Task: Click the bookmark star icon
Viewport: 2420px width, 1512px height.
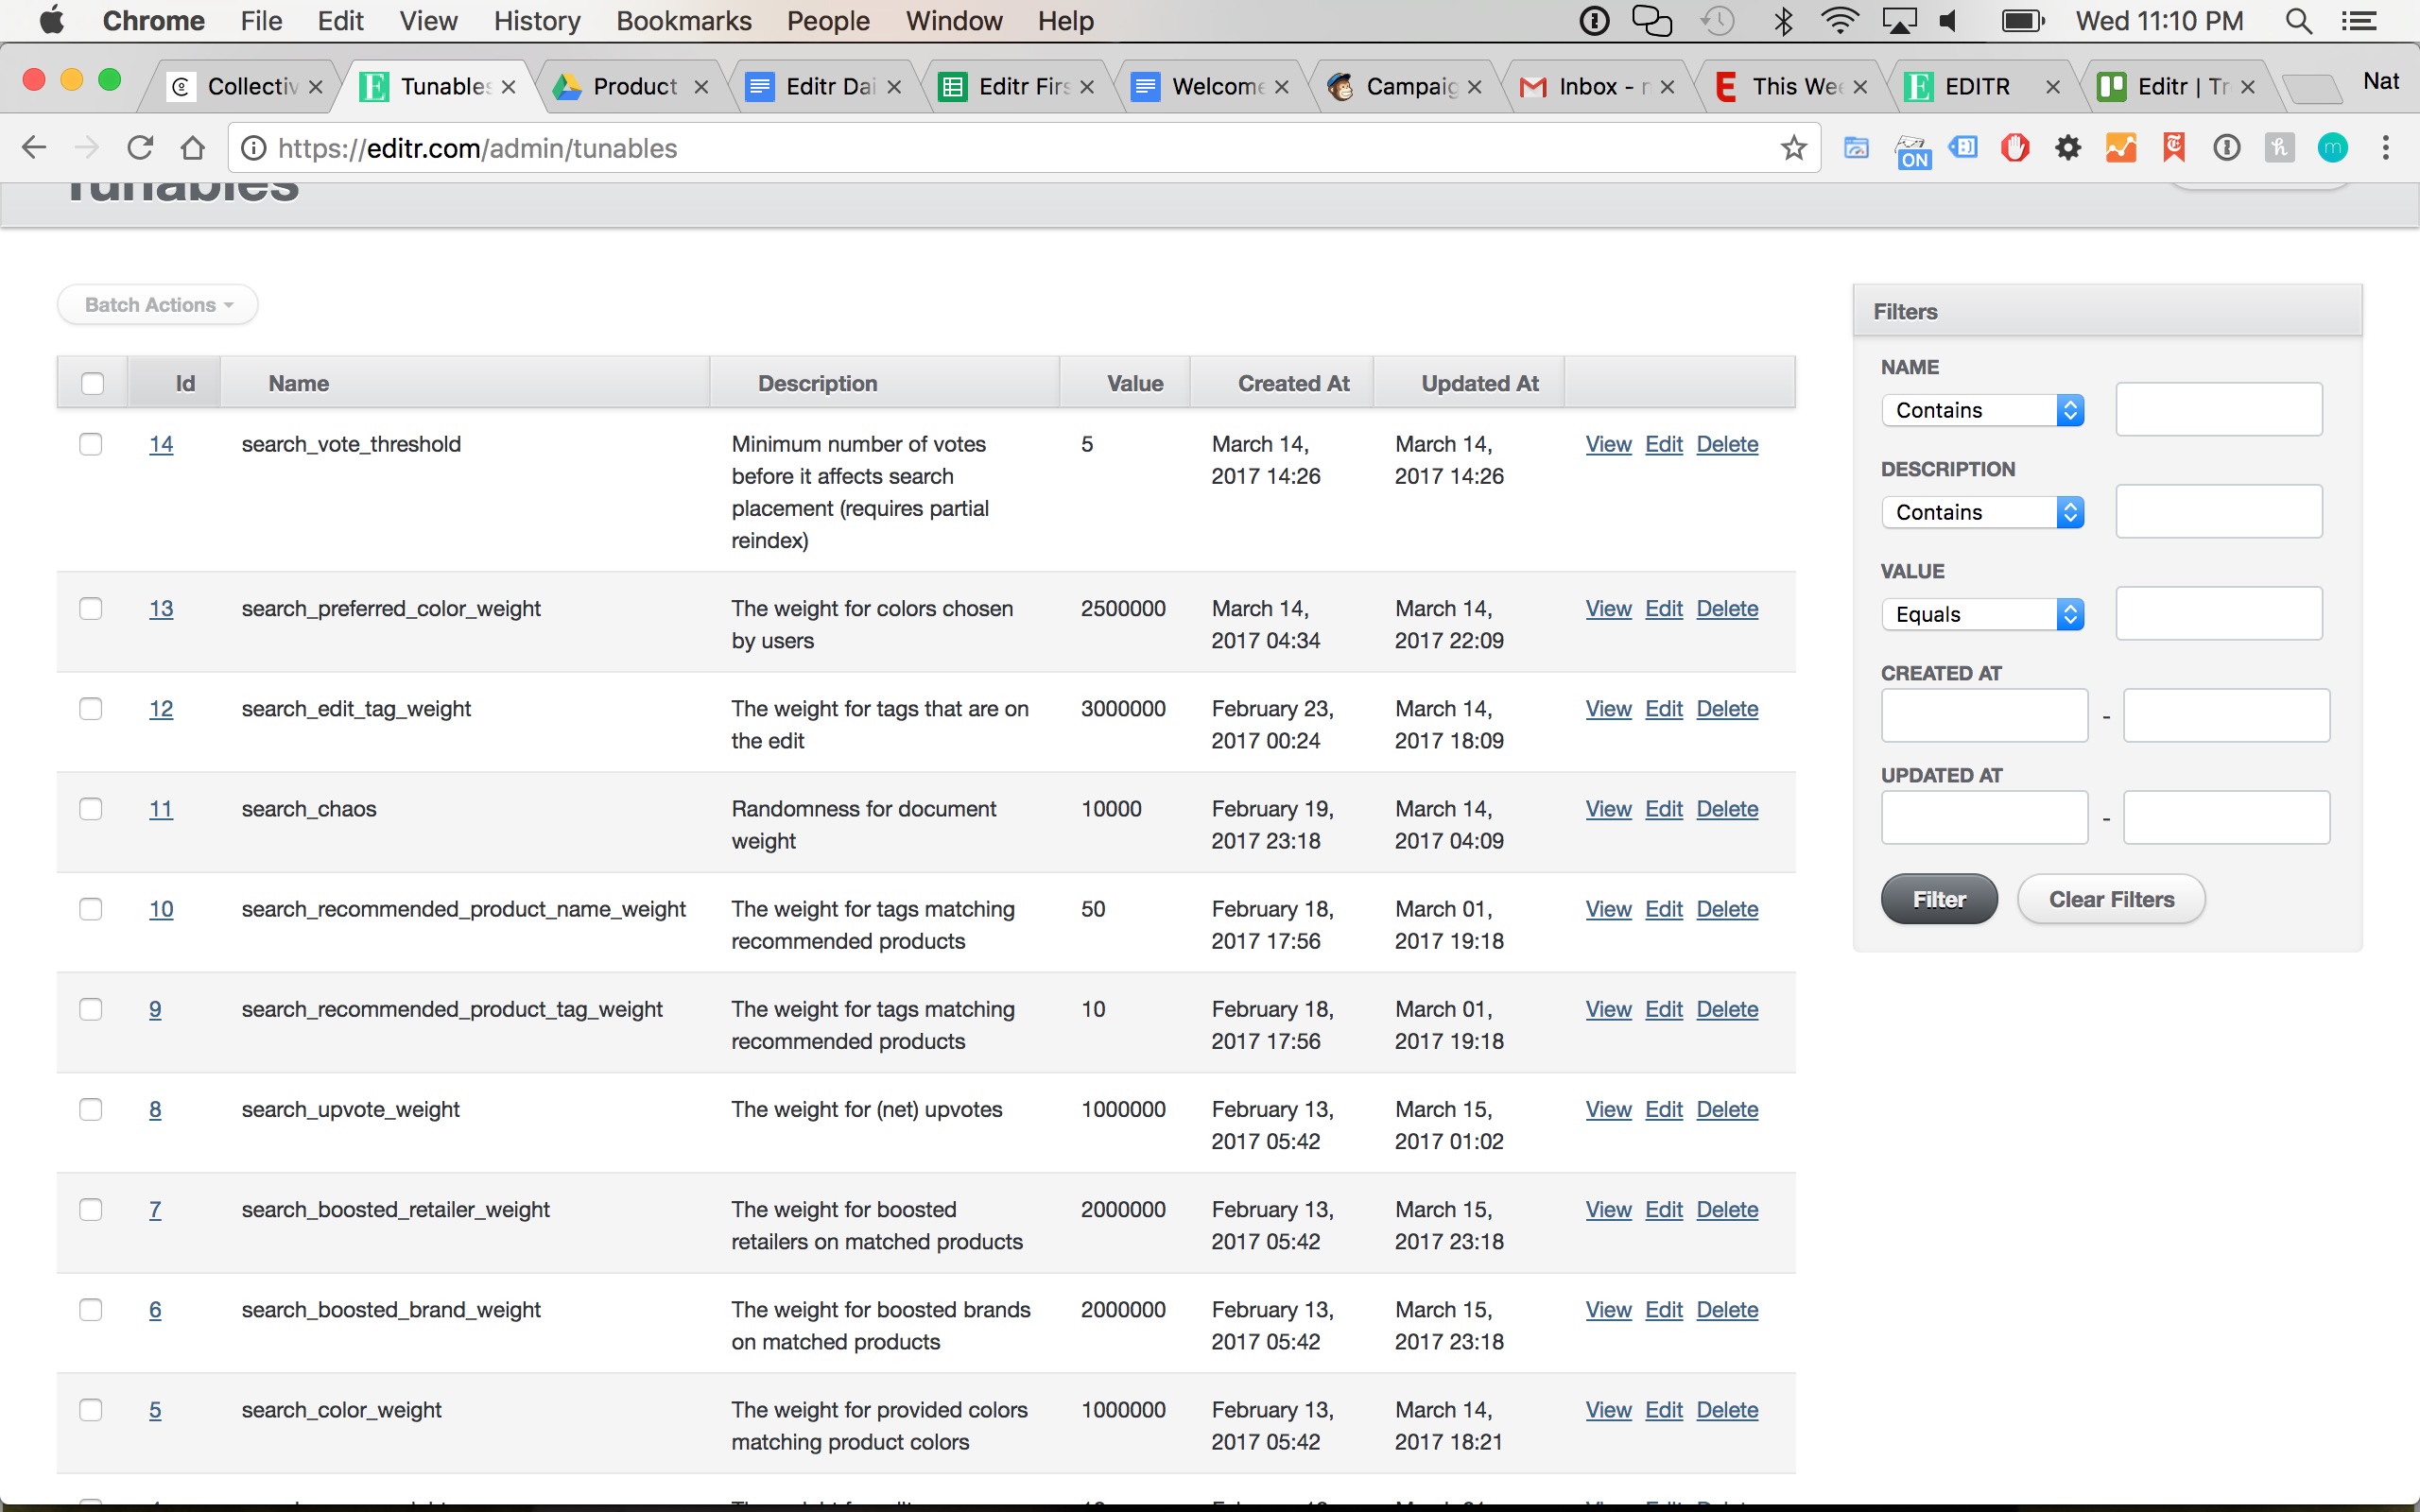Action: pos(1794,148)
